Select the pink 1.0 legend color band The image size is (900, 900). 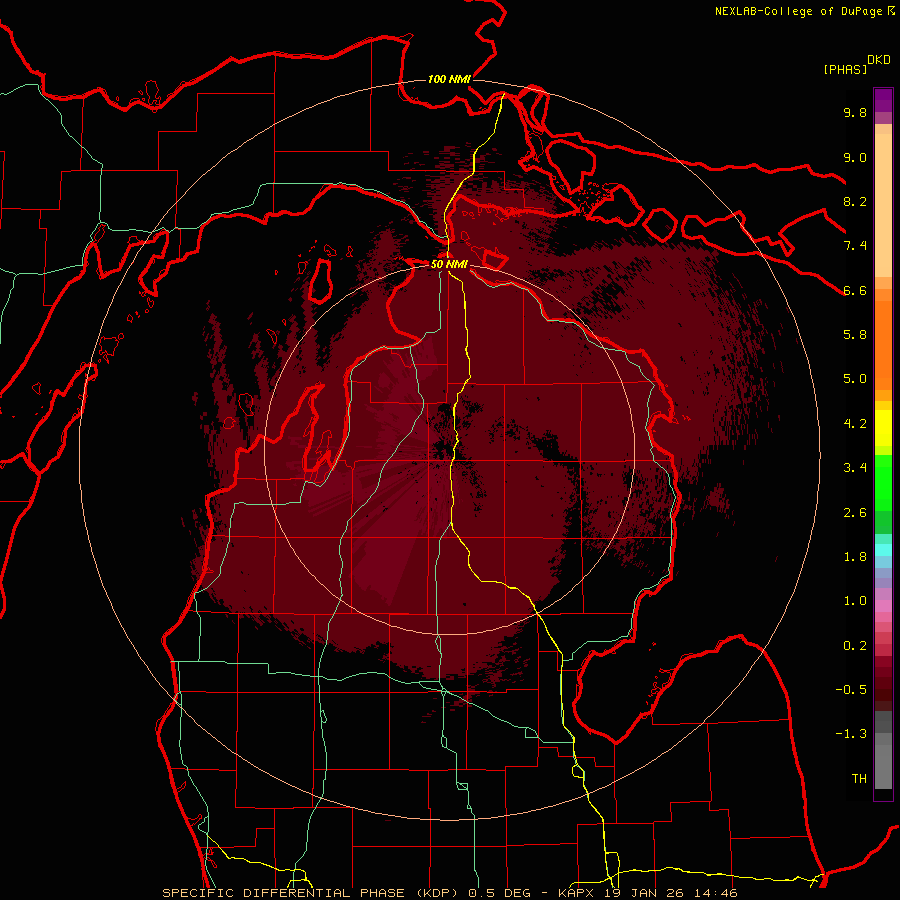883,604
